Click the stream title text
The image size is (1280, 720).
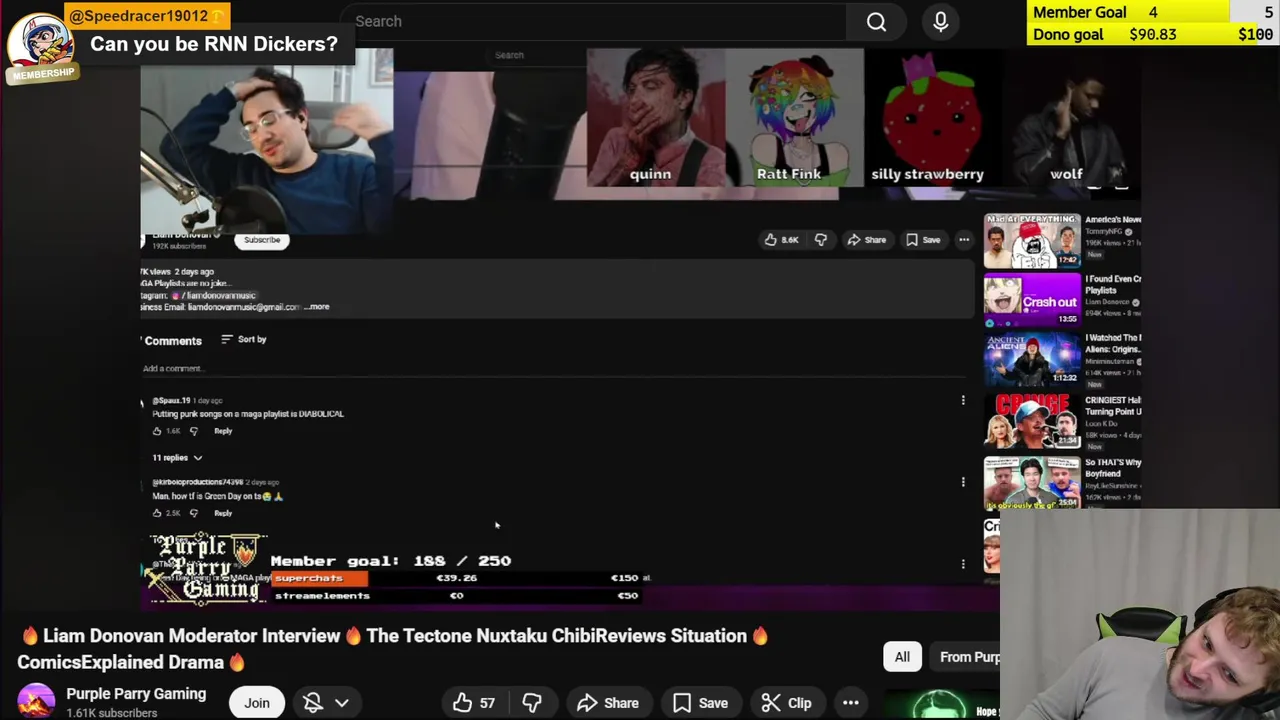[393, 649]
